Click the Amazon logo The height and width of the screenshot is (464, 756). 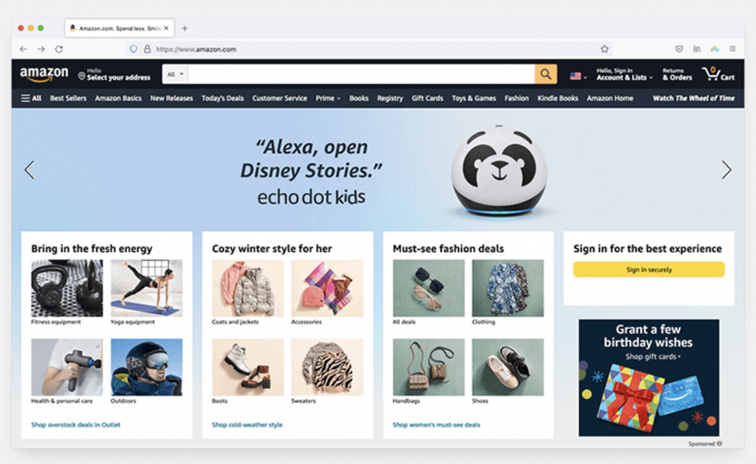pyautogui.click(x=44, y=74)
